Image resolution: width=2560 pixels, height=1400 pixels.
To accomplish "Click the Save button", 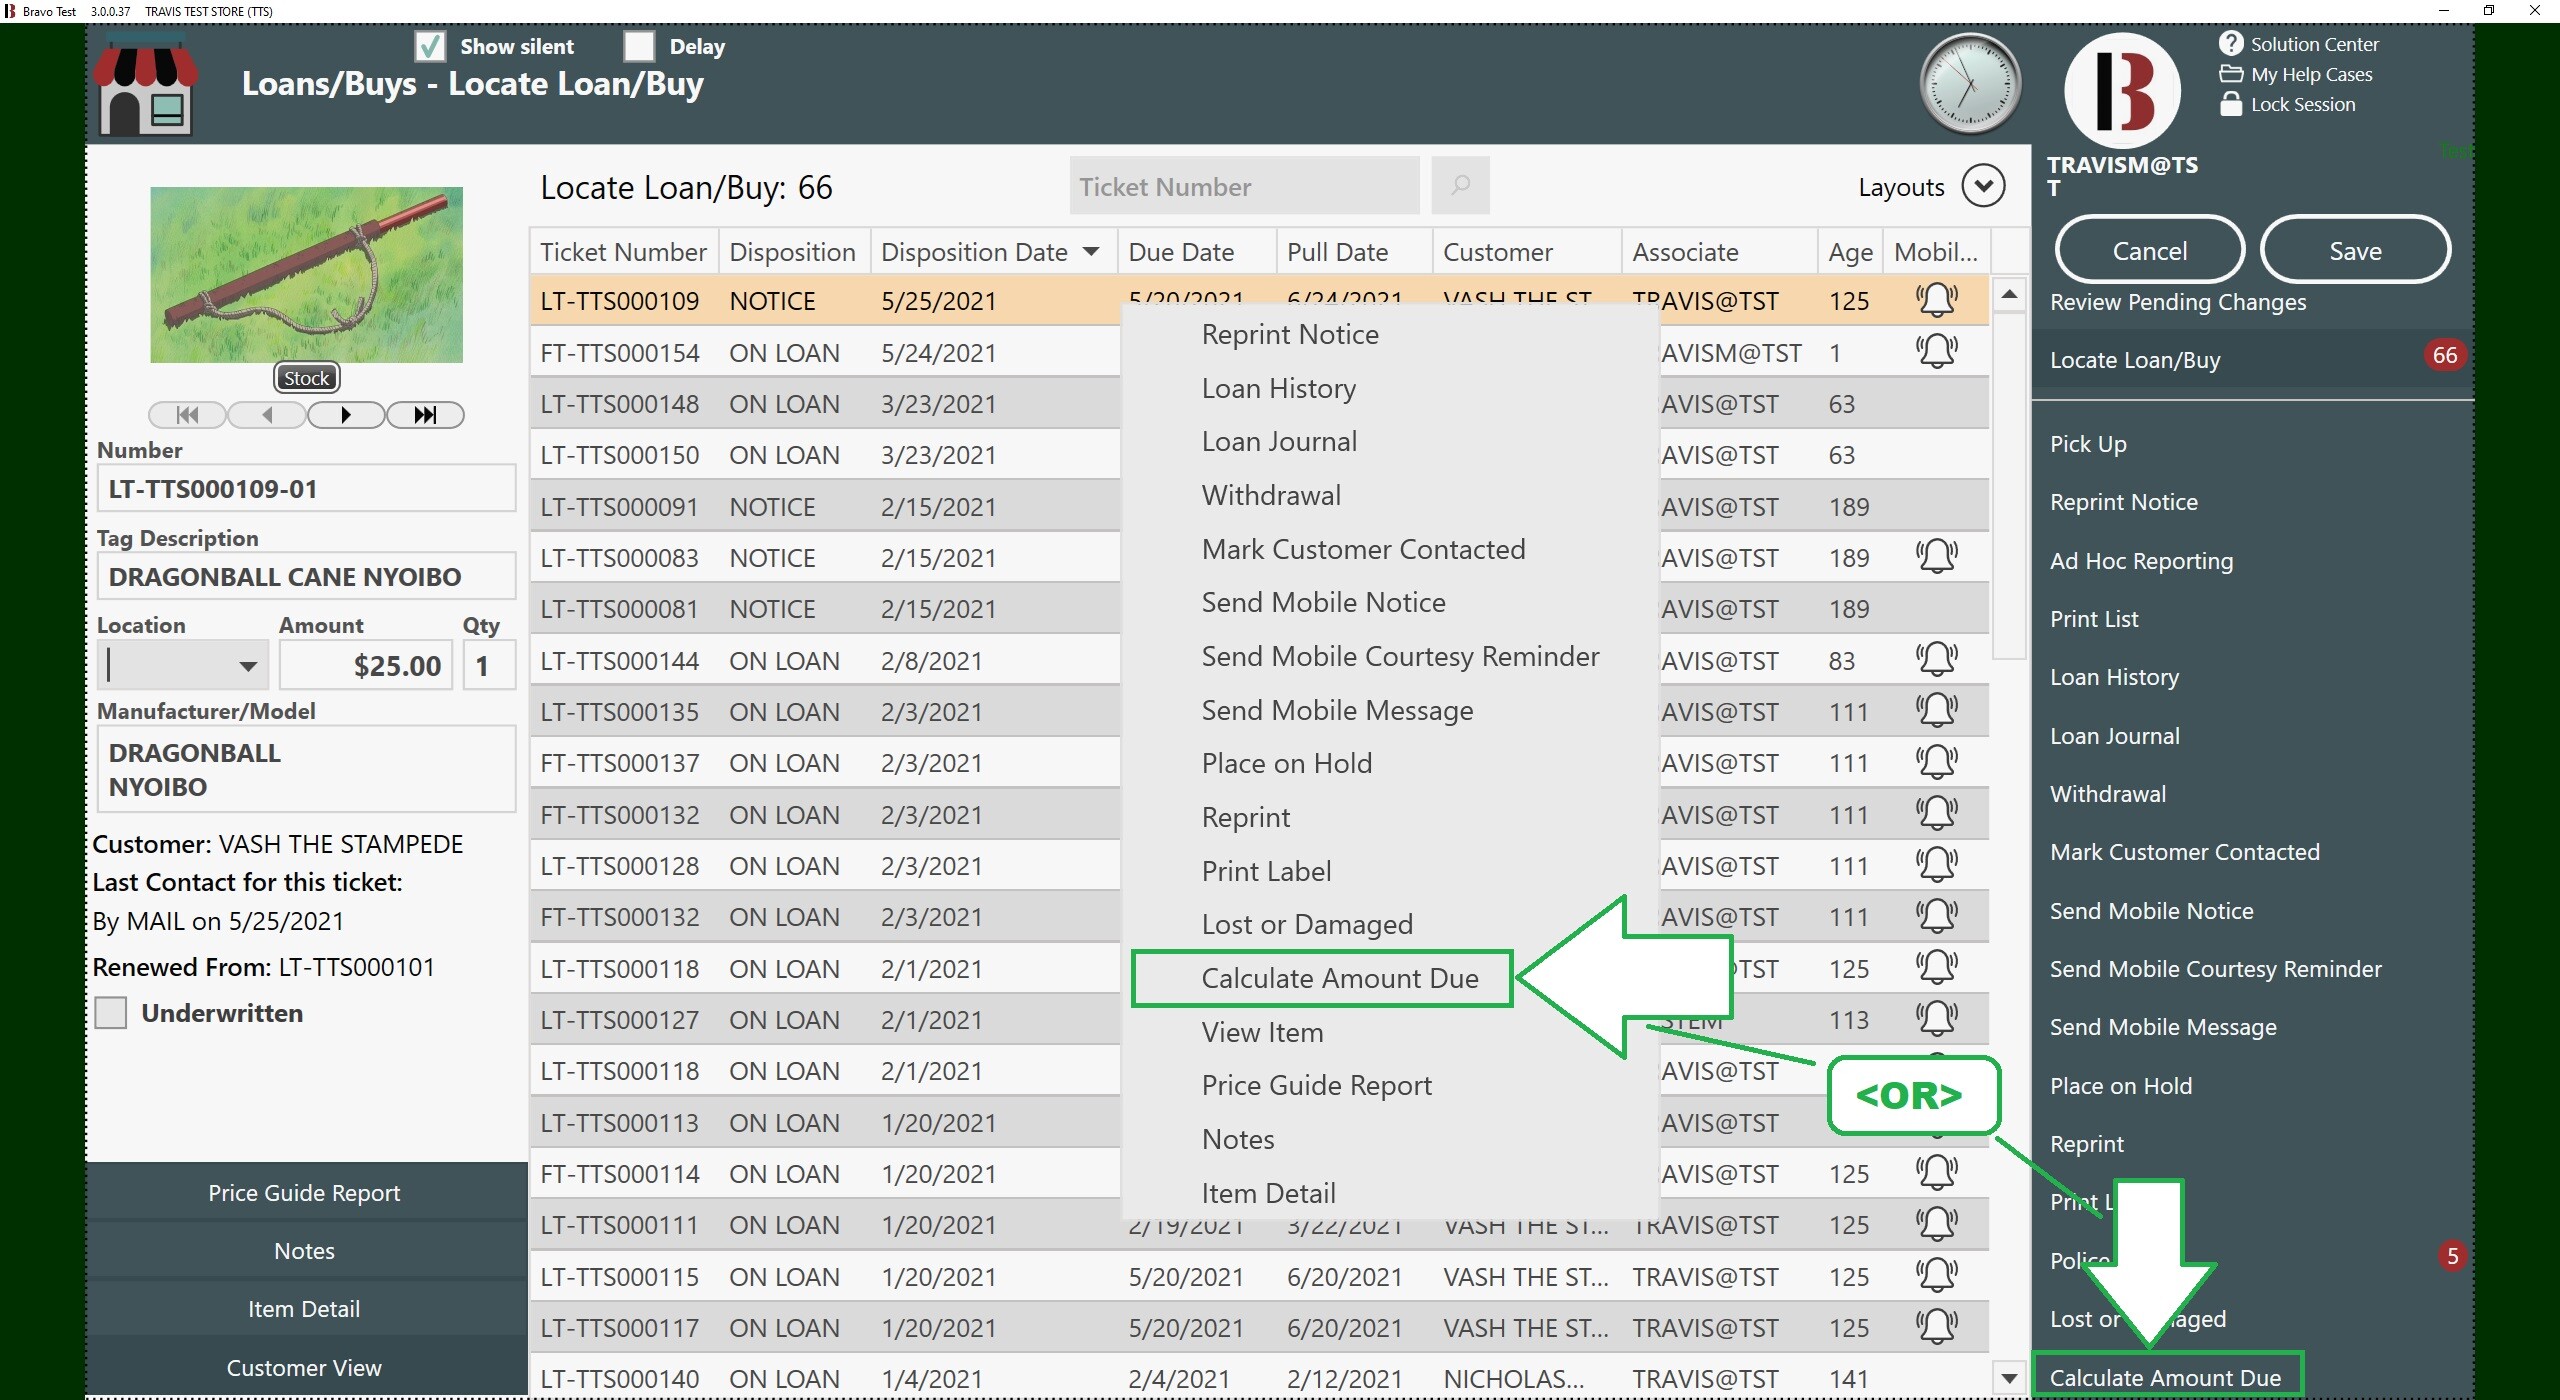I will pyautogui.click(x=2355, y=250).
